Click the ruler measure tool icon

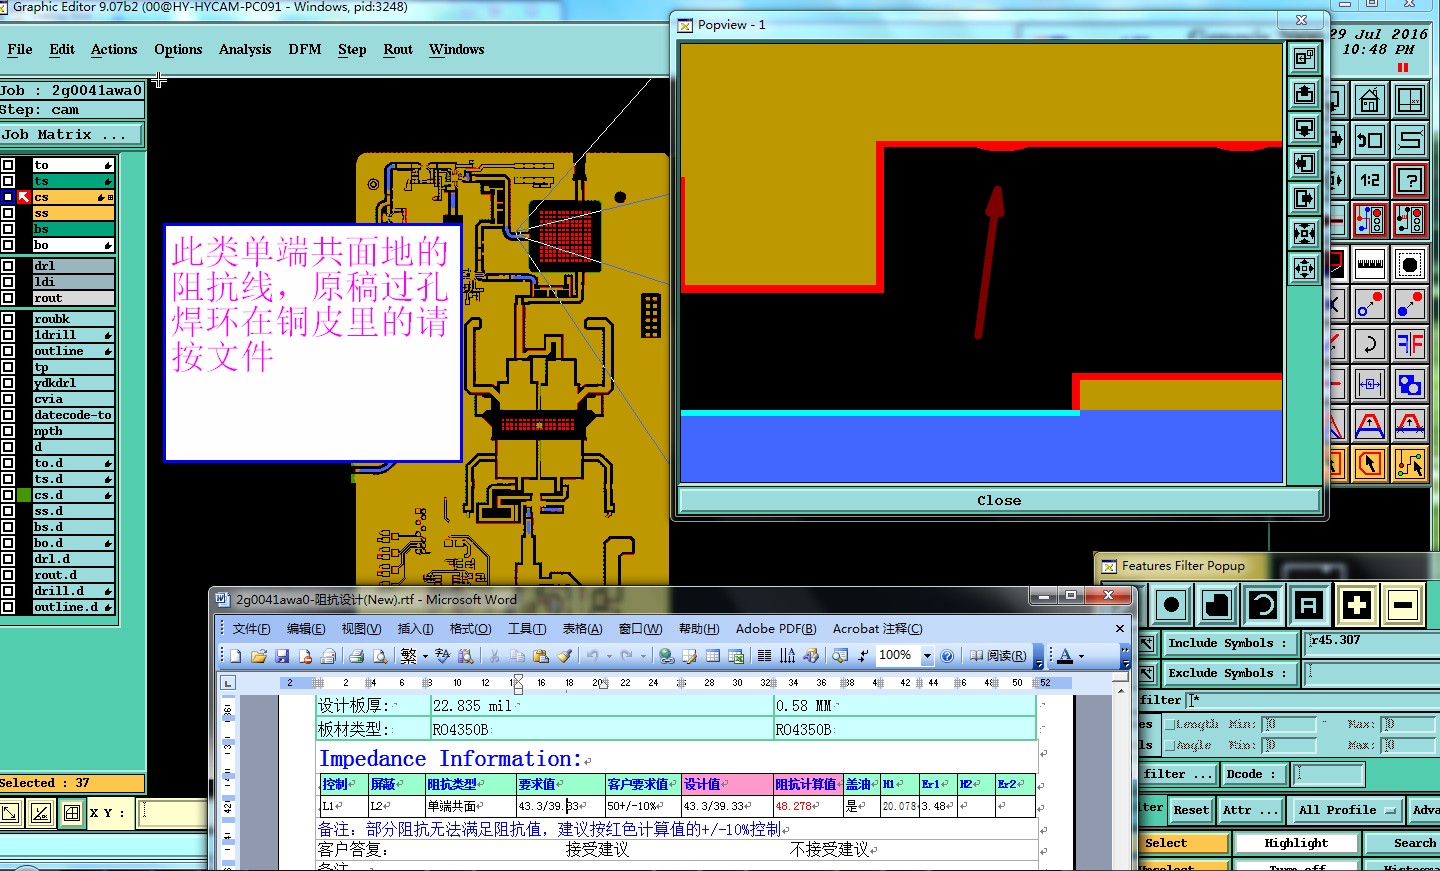(1370, 264)
